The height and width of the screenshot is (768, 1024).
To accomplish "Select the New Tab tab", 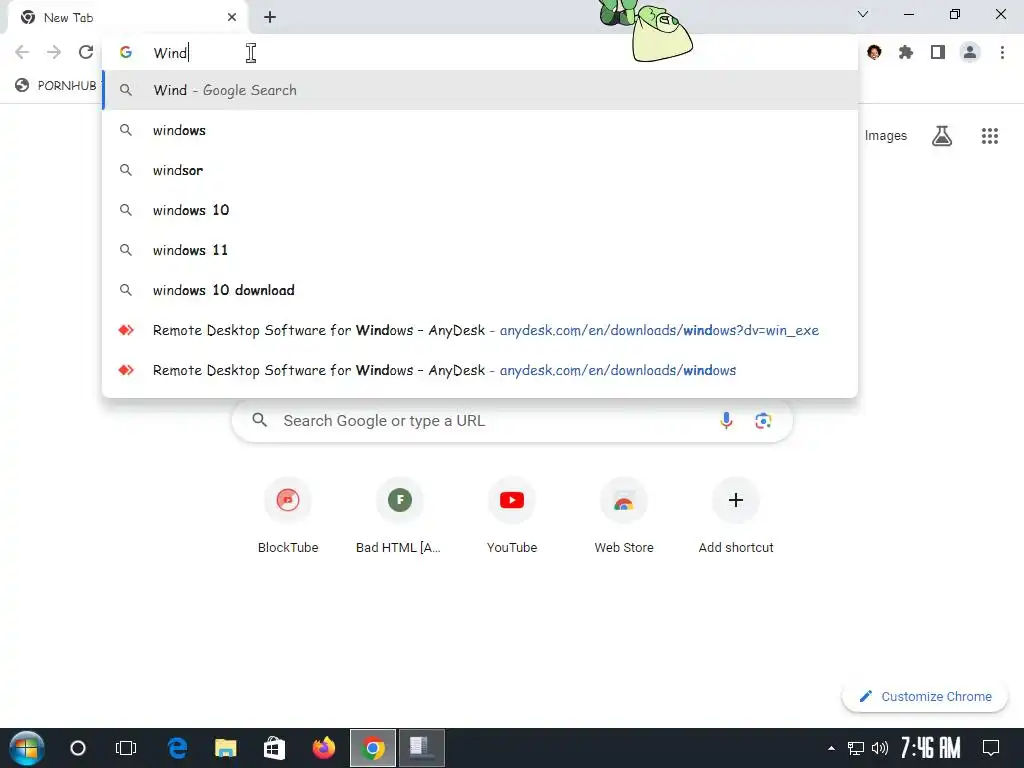I will 127,18.
